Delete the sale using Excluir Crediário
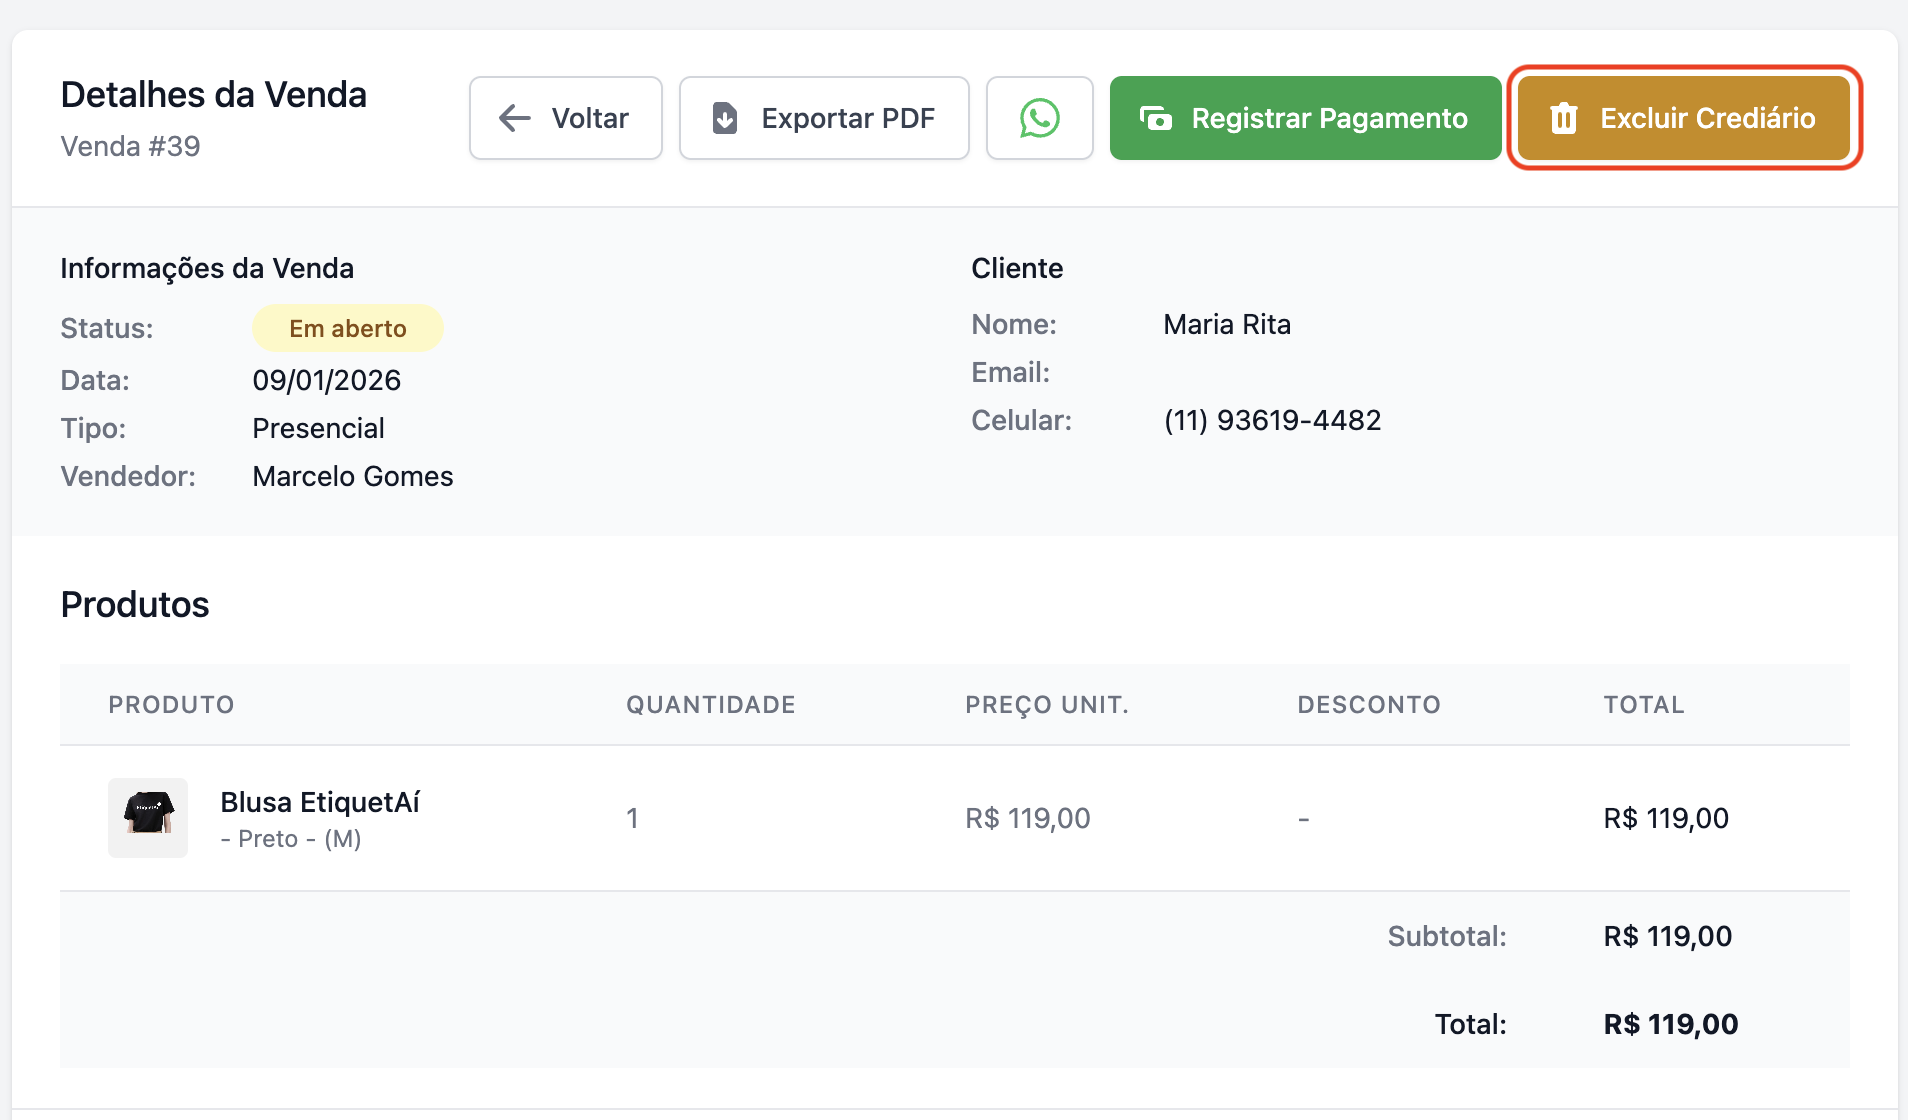 point(1684,118)
